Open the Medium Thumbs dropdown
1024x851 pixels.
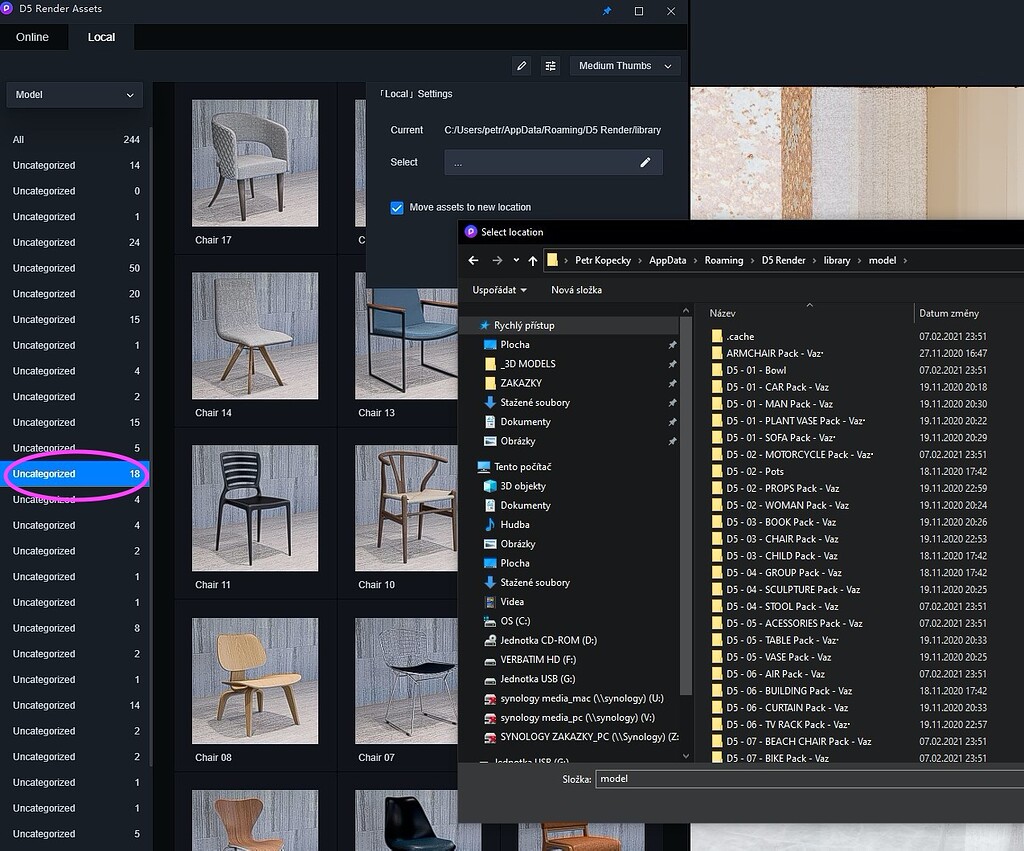[x=624, y=66]
